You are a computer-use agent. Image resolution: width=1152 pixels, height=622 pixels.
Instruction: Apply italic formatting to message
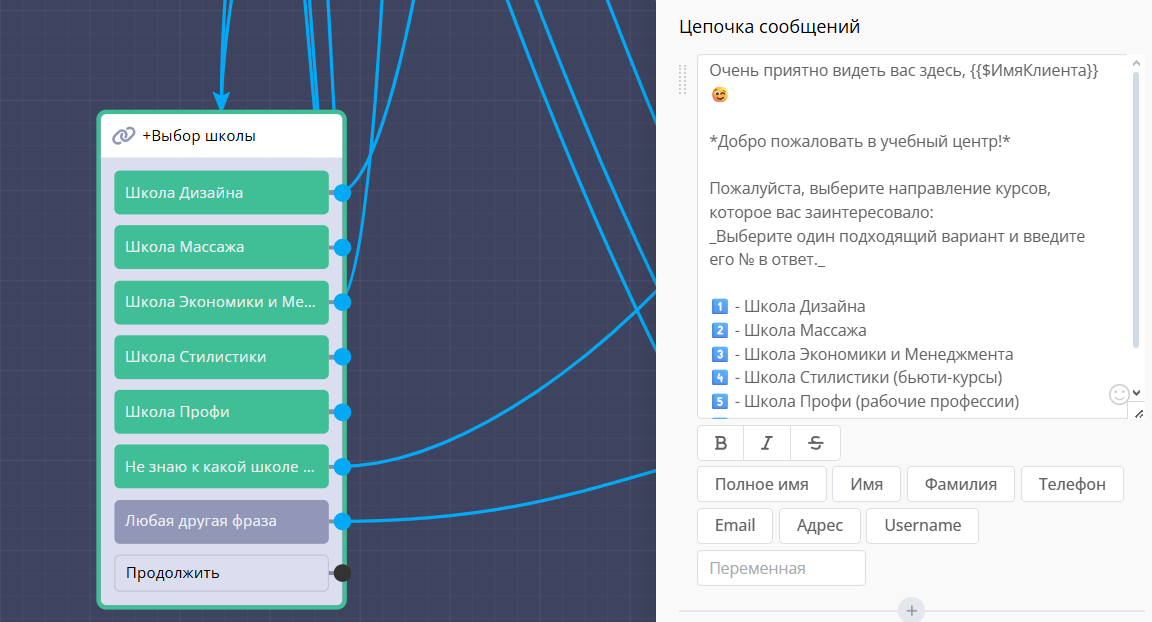point(767,443)
